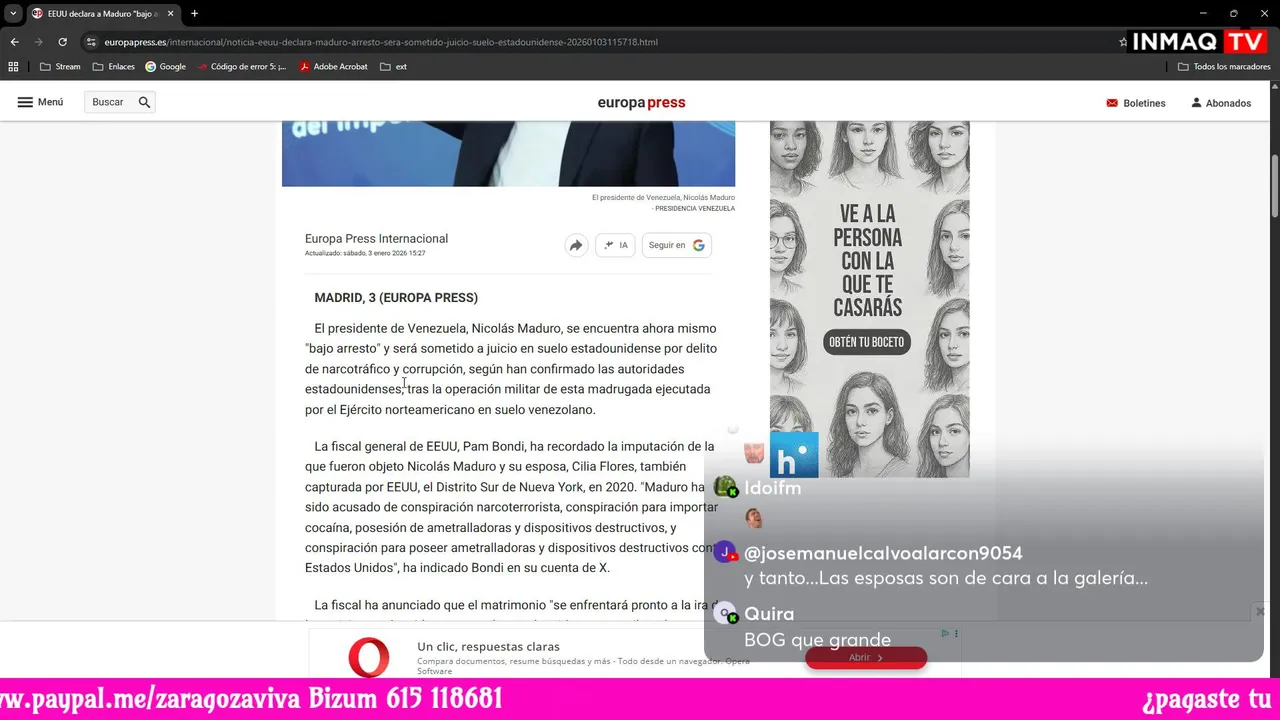1280x720 pixels.
Task: Bookmark this page with the star
Action: point(1123,42)
